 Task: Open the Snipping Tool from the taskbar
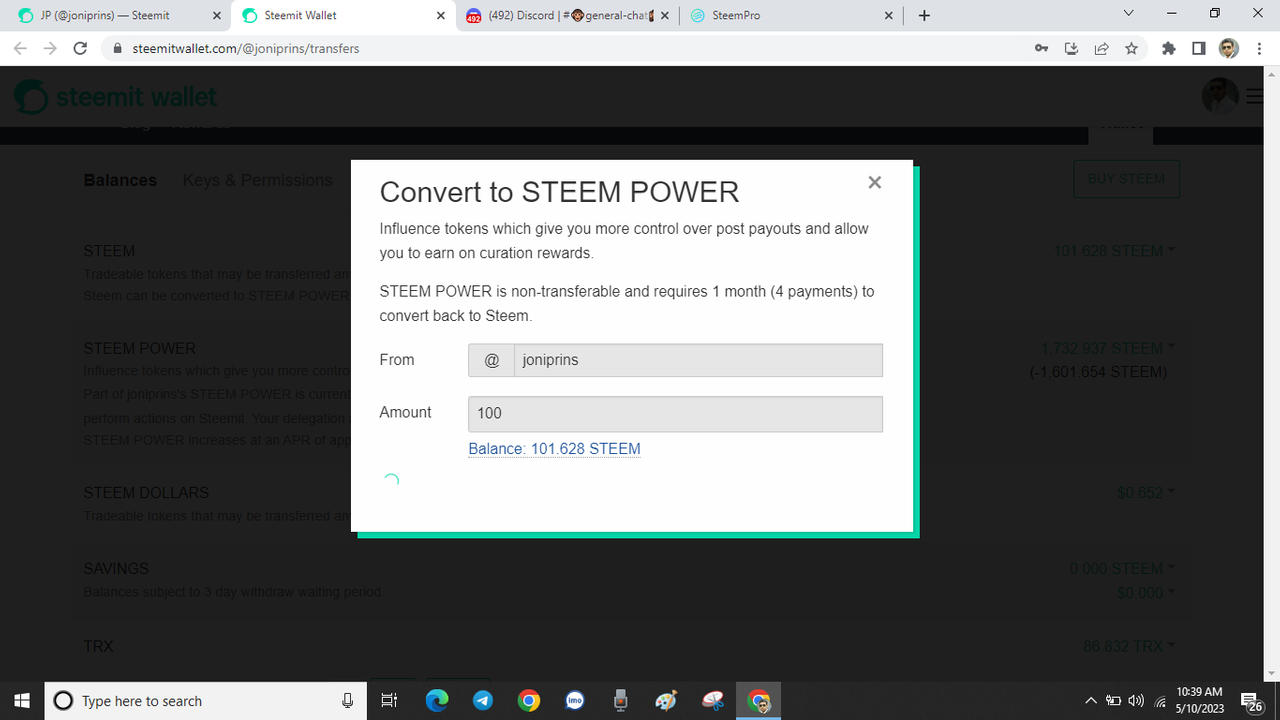712,701
